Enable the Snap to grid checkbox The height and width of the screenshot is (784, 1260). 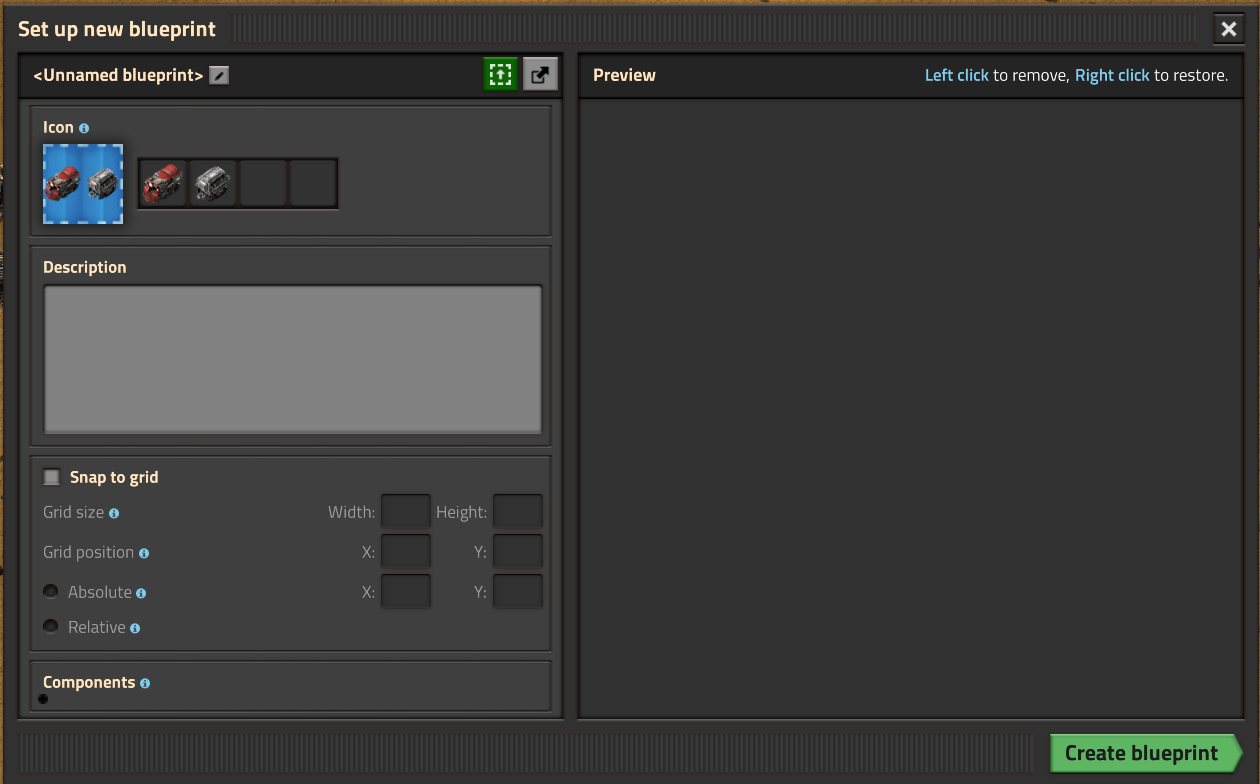point(52,477)
